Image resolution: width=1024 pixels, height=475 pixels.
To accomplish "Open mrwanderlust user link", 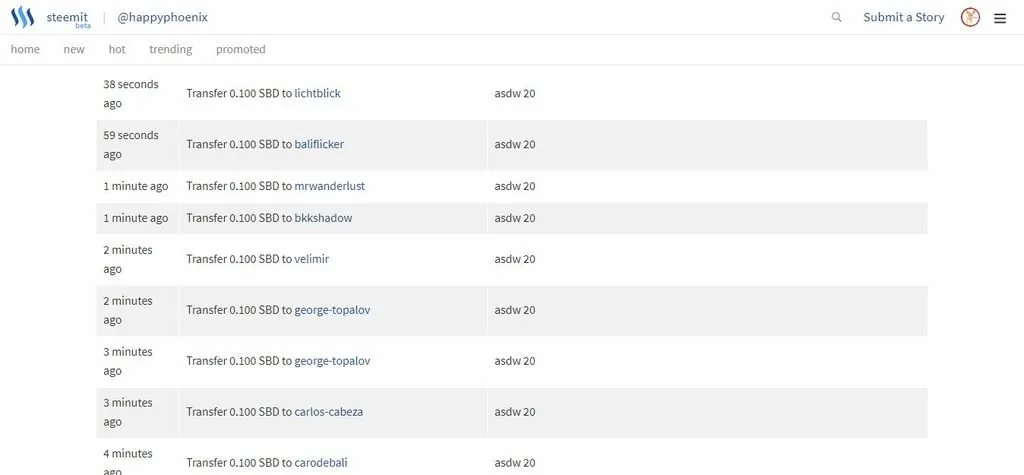I will (330, 186).
